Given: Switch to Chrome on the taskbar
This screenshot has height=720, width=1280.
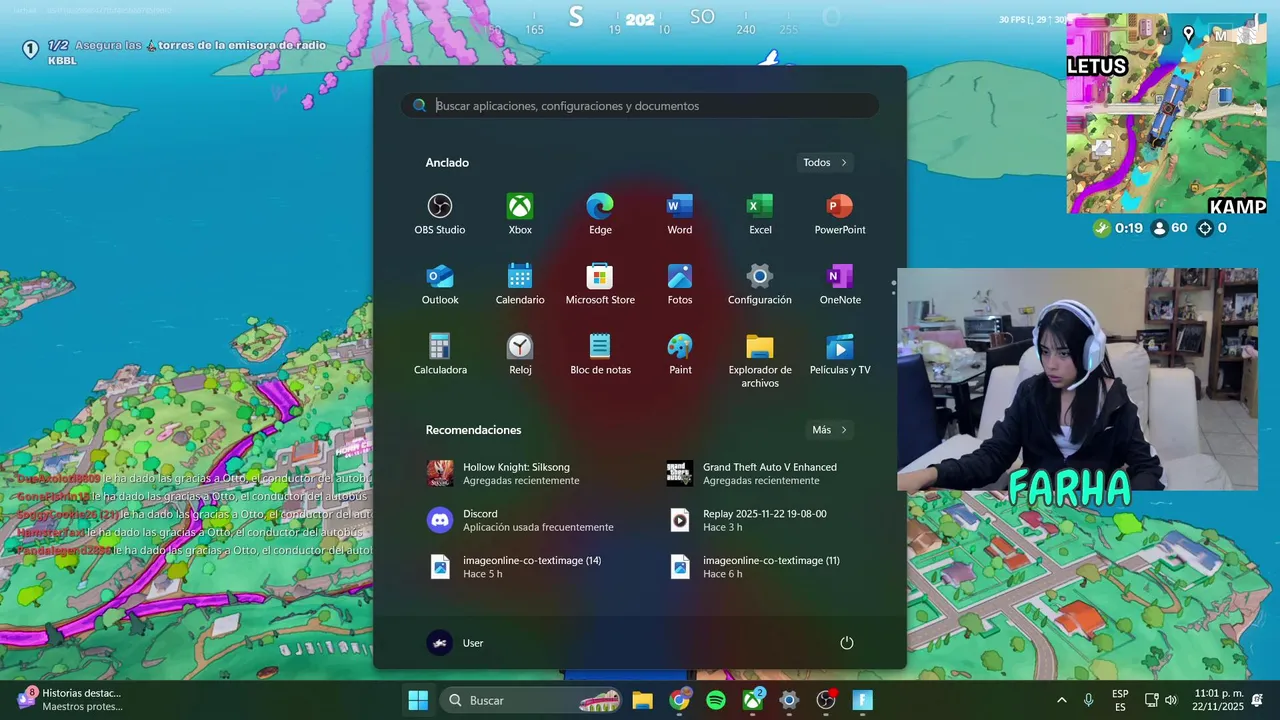Looking at the screenshot, I should pos(679,700).
